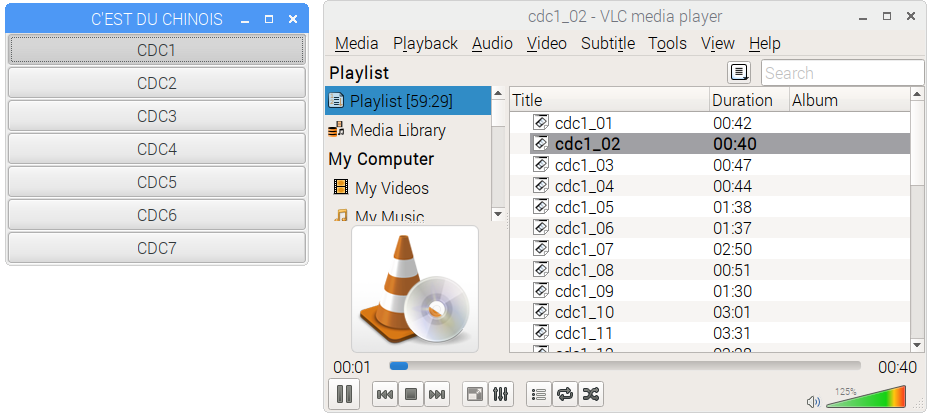Viewport: 935px width, 419px height.
Task: Toggle shuffle random playback icon
Action: [x=590, y=394]
